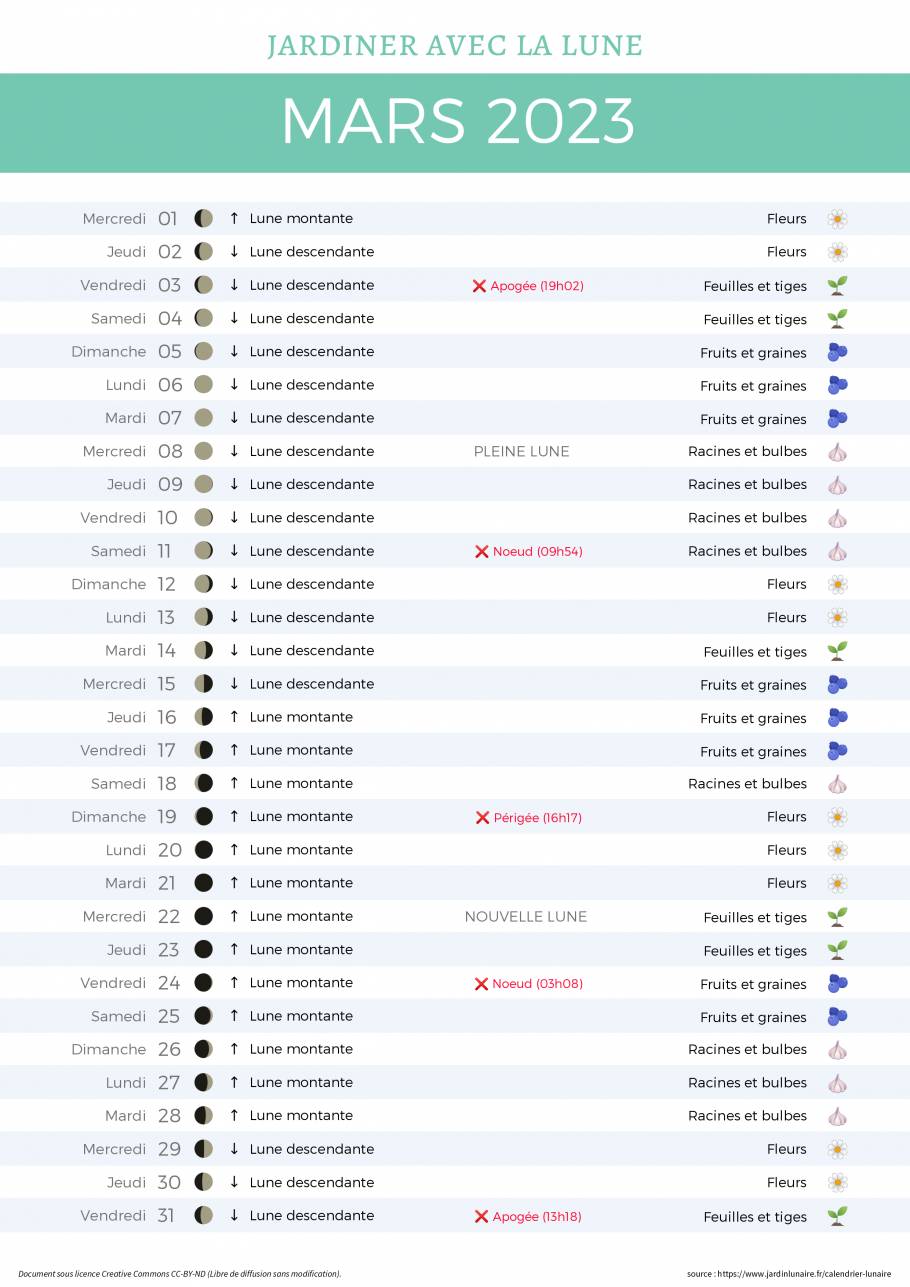Viewport: 910px width, 1287px height.
Task: Click the red X beside Noeud (09h54)
Action: coord(481,551)
